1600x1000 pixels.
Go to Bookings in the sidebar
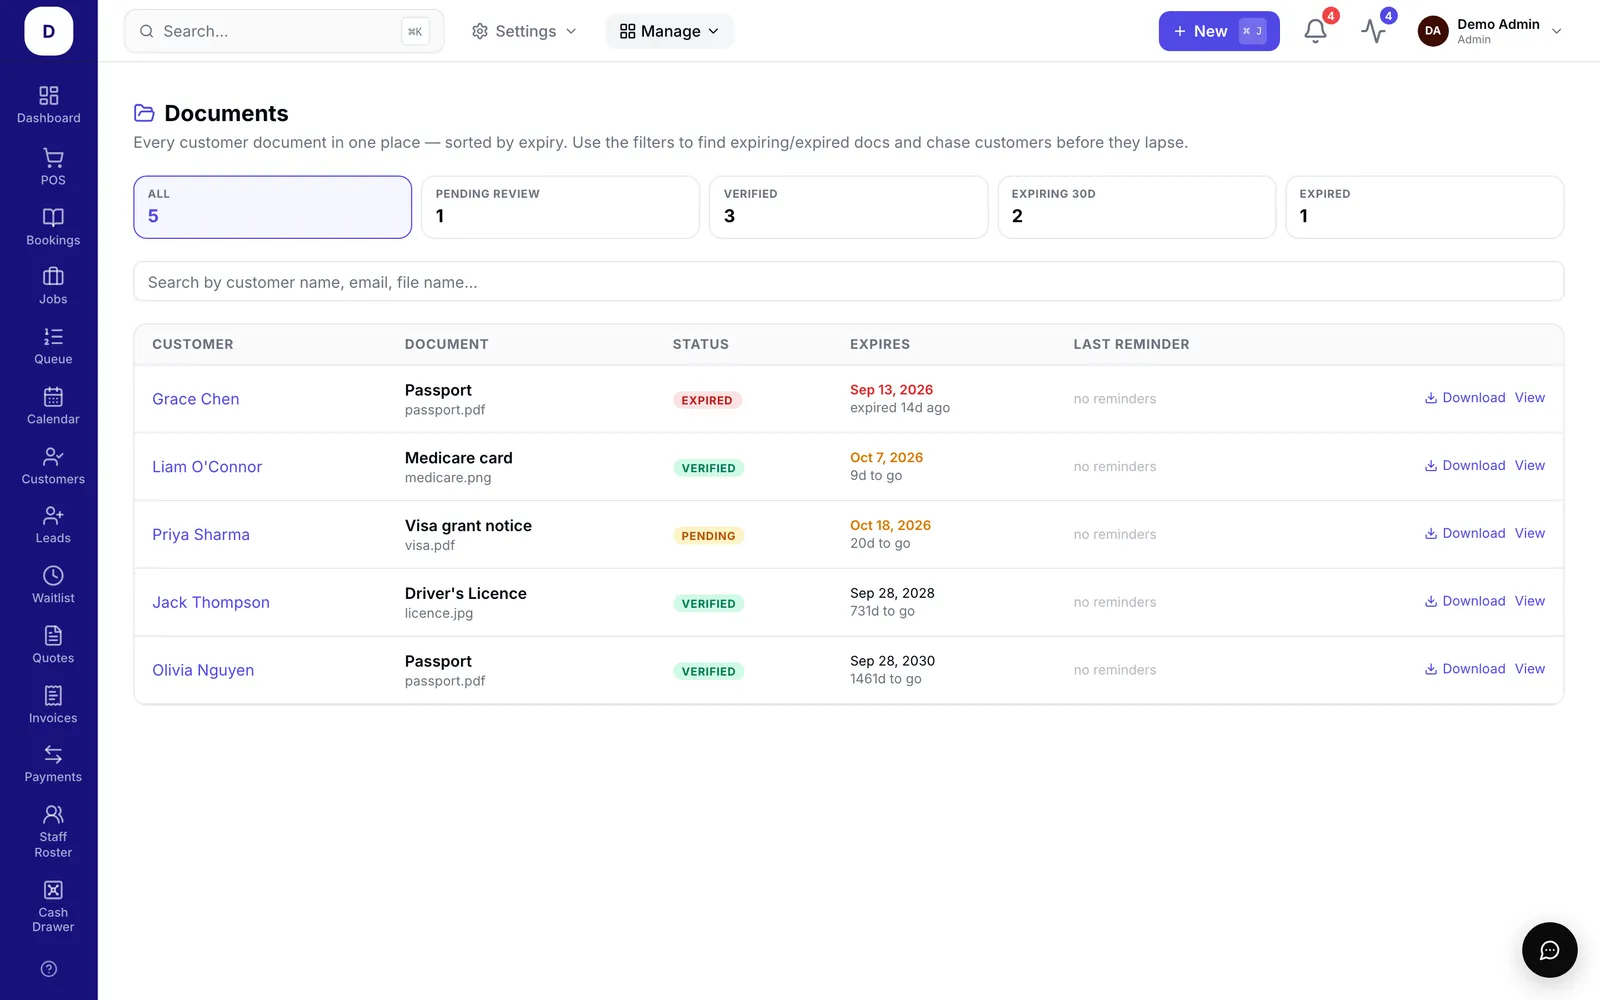tap(53, 226)
